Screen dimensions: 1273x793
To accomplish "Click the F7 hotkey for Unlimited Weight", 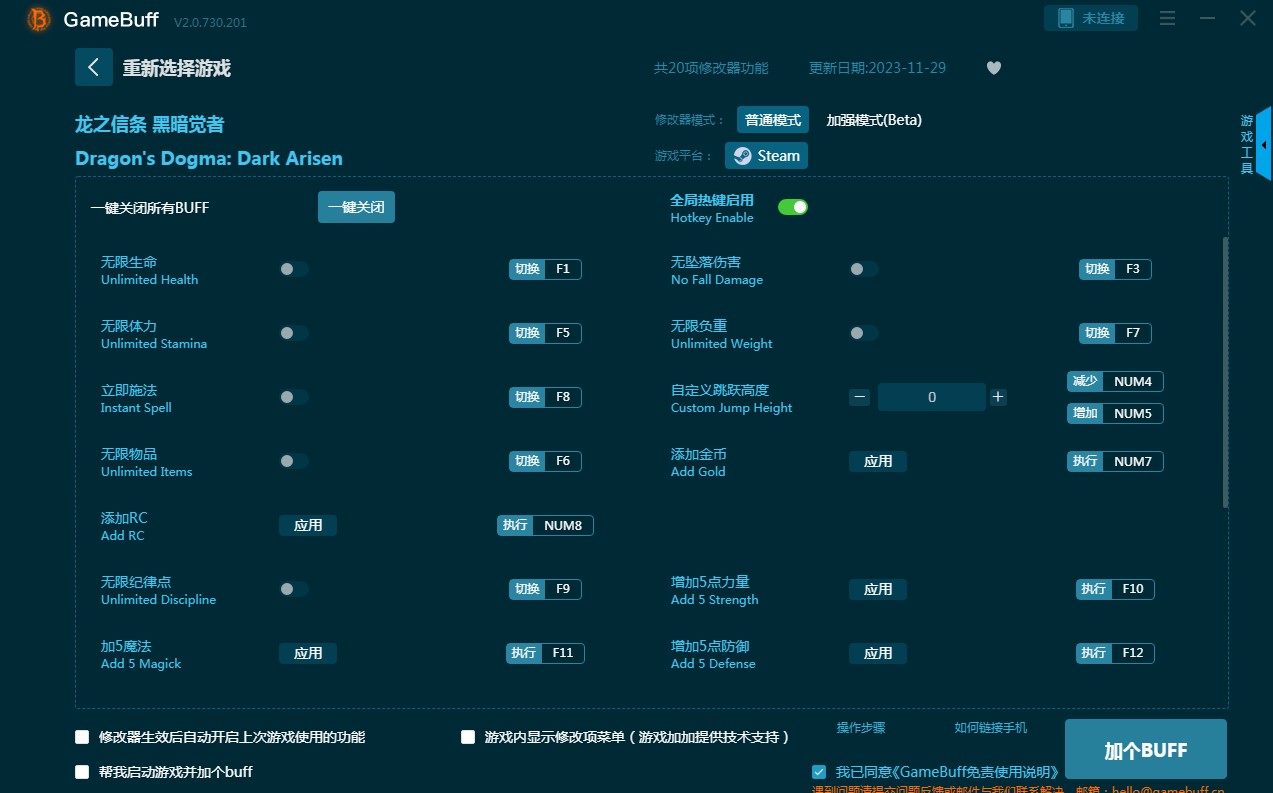I will [1115, 333].
